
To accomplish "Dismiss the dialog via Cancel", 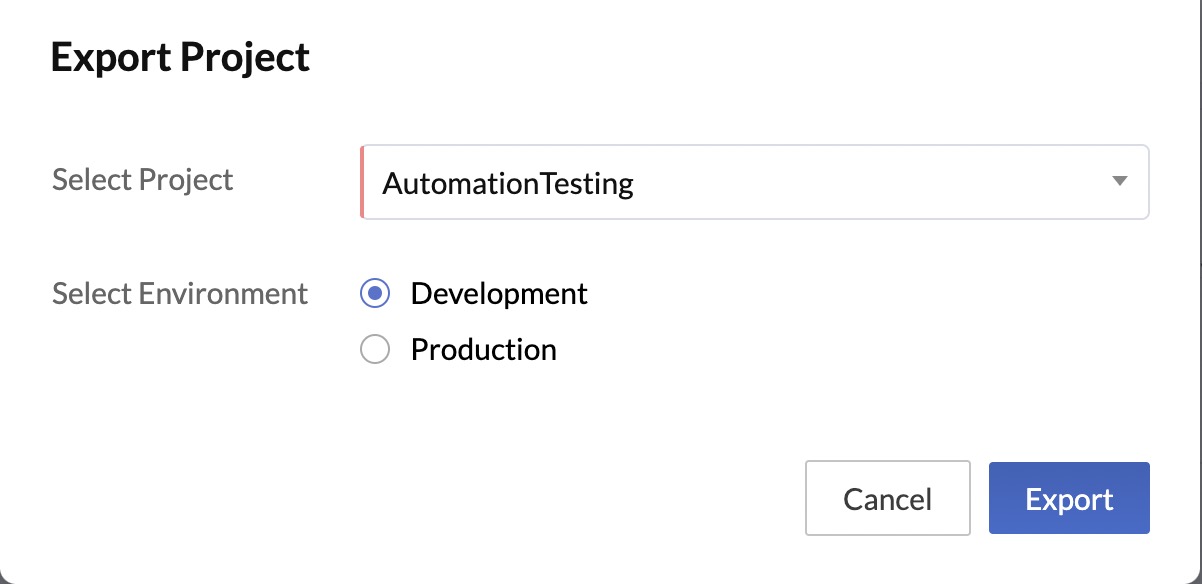I will tap(887, 497).
